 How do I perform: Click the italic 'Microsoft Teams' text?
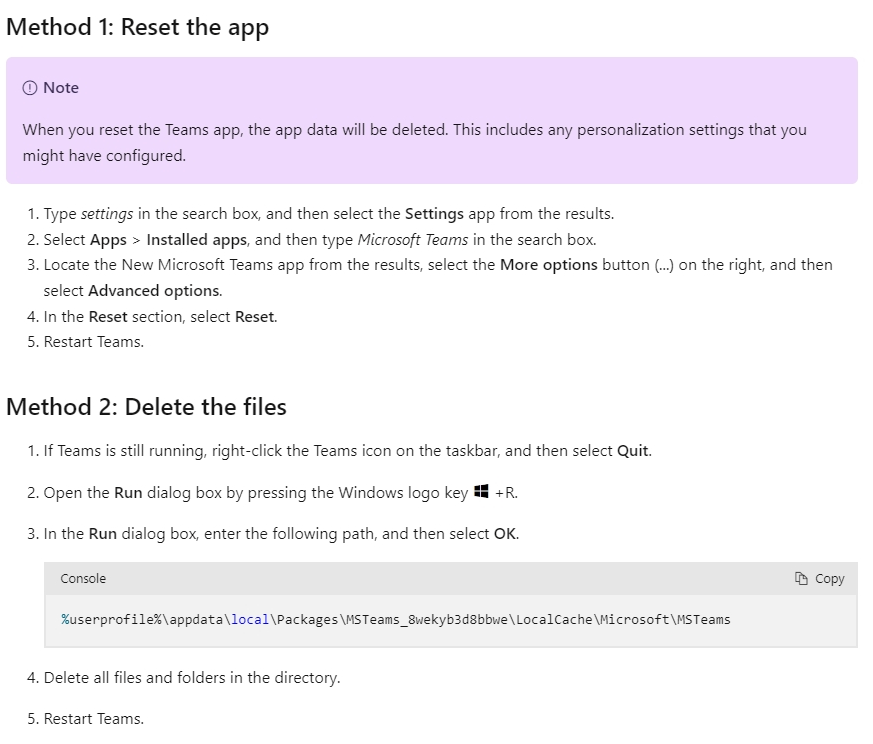(x=413, y=240)
